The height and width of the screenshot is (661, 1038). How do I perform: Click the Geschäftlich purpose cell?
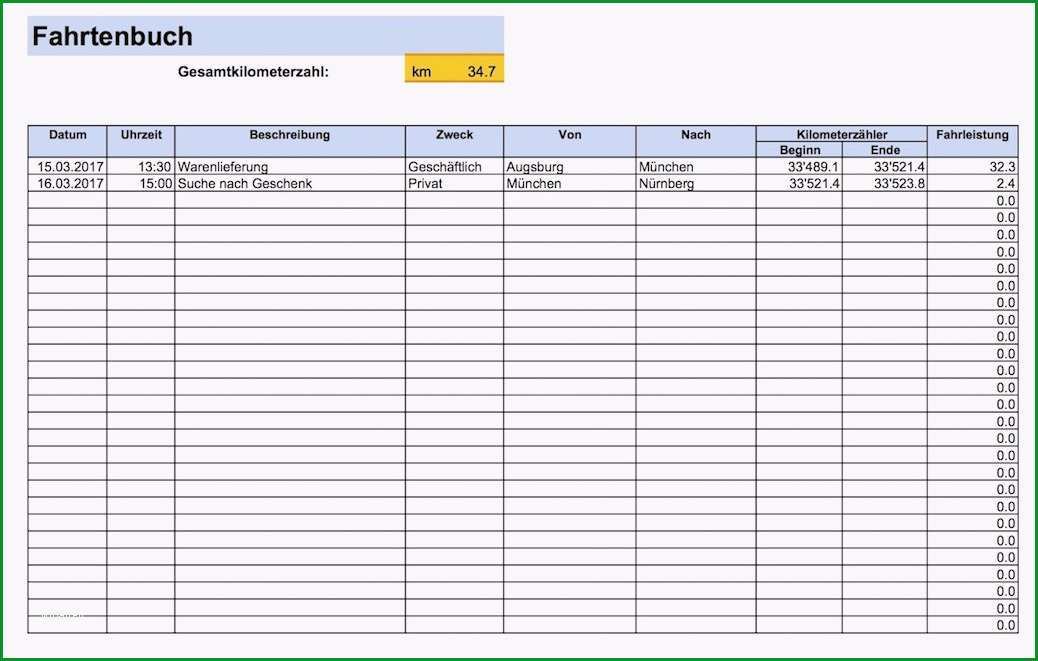click(x=454, y=166)
